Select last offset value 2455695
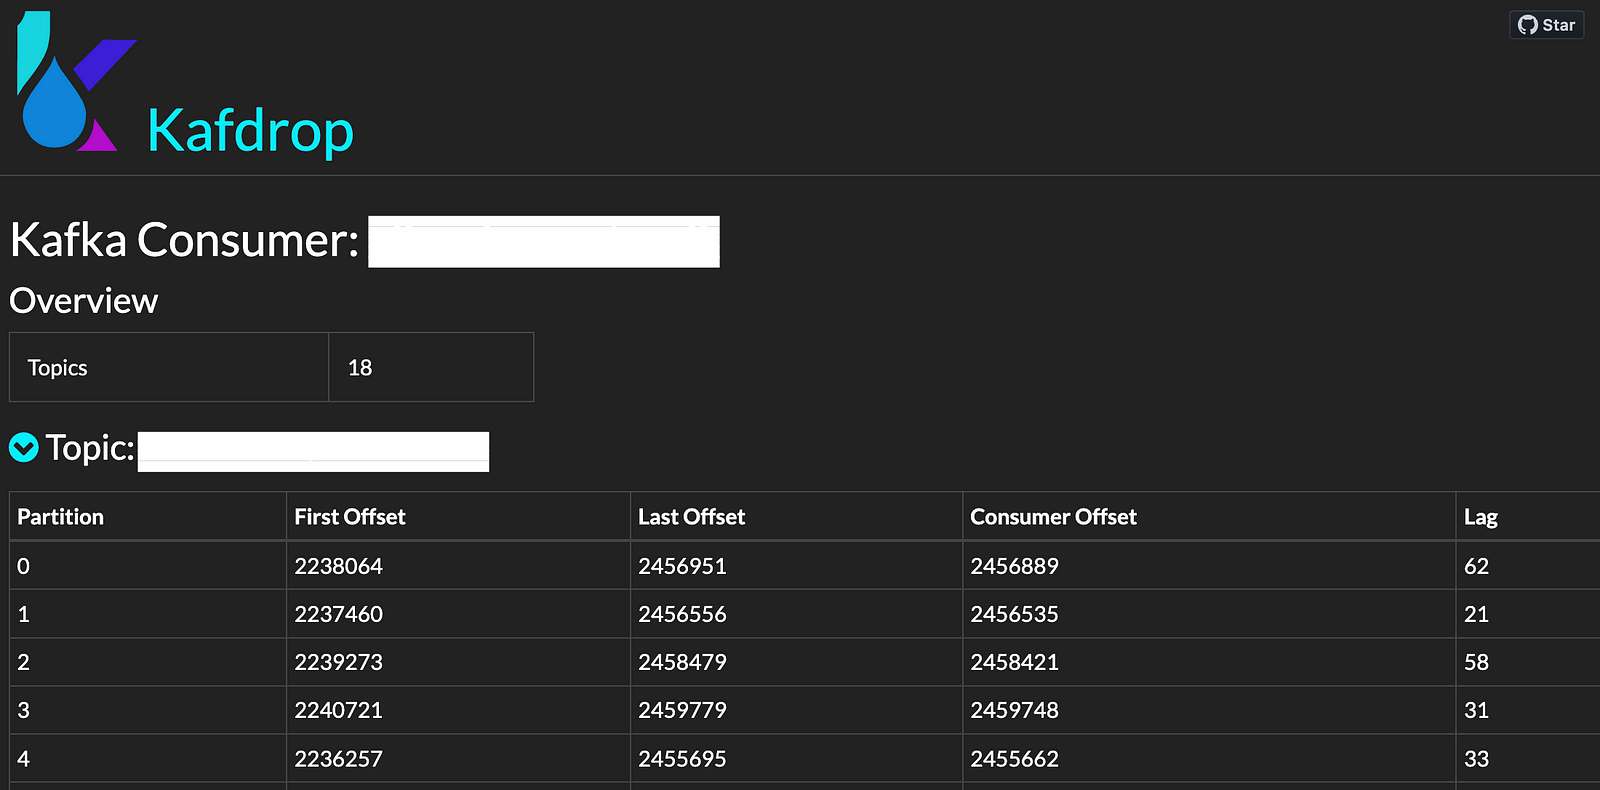This screenshot has width=1600, height=790. pos(683,759)
